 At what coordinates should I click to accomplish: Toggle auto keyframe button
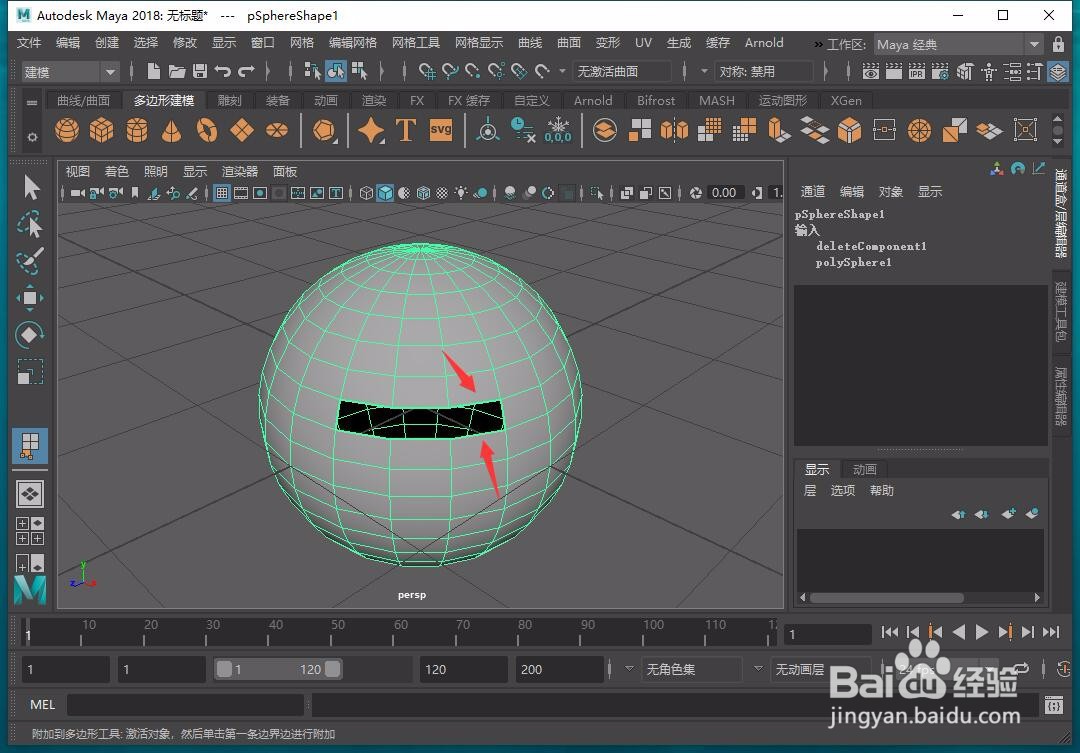1063,669
